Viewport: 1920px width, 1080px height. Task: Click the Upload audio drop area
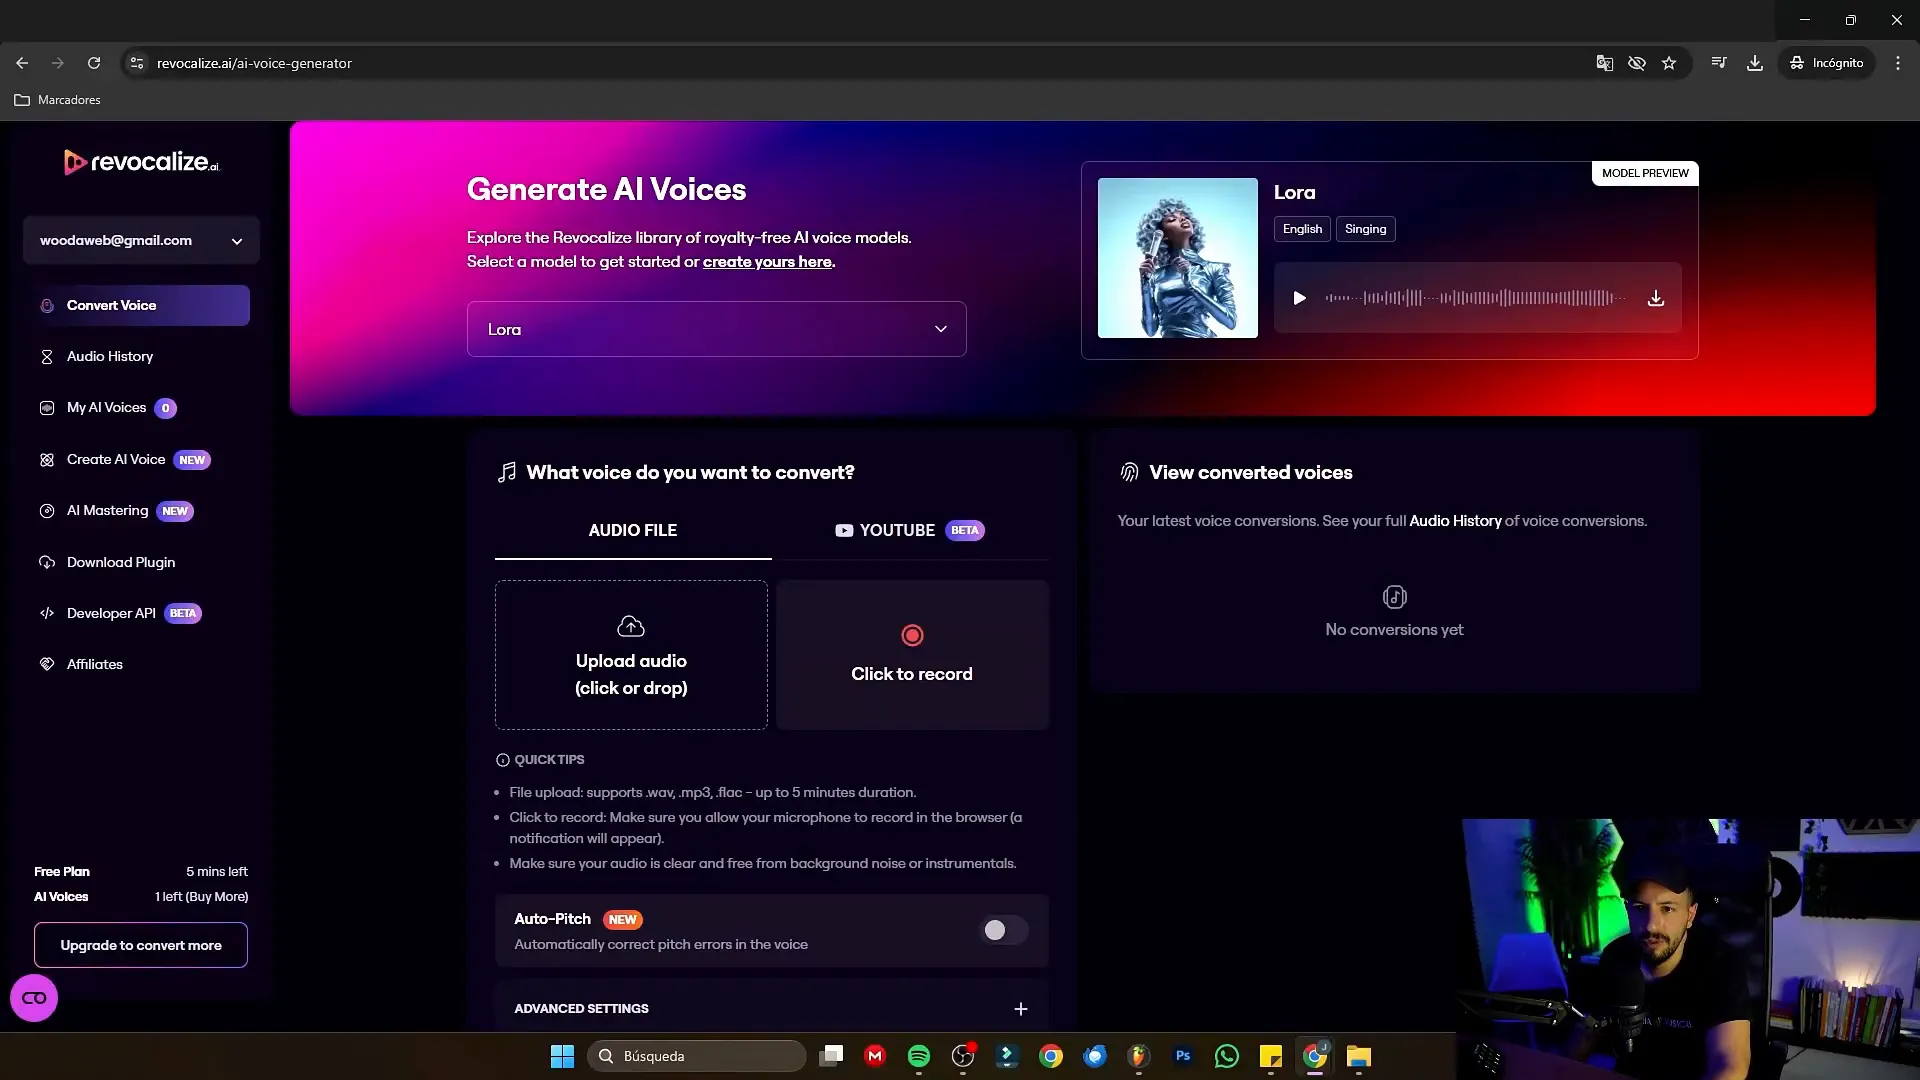click(x=631, y=655)
